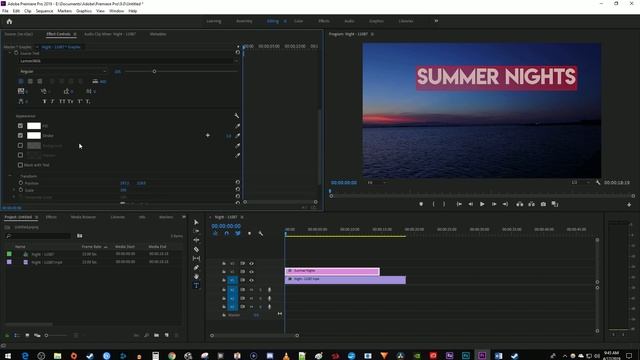Open the Appearance settings wrench
The width and height of the screenshot is (640, 360).
[237, 116]
